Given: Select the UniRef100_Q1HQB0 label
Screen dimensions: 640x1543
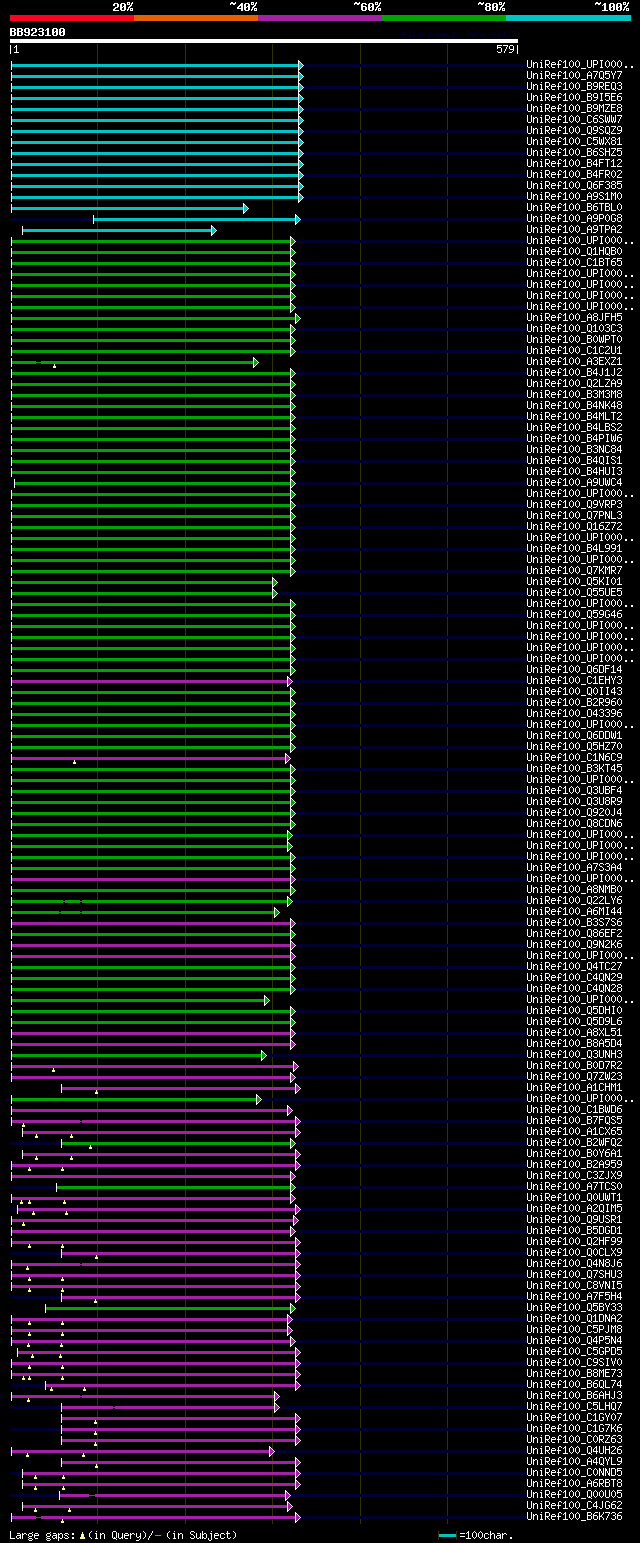Looking at the screenshot, I should click(x=574, y=251).
